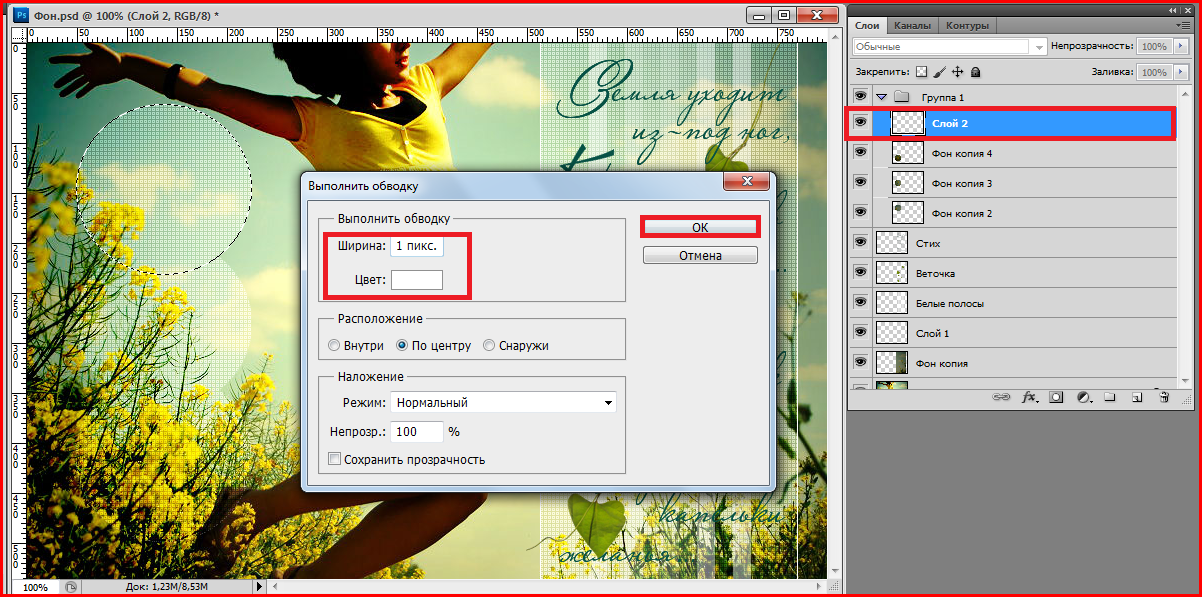Enable Сохранить прозрачность checkbox
1202x597 pixels.
[335, 459]
